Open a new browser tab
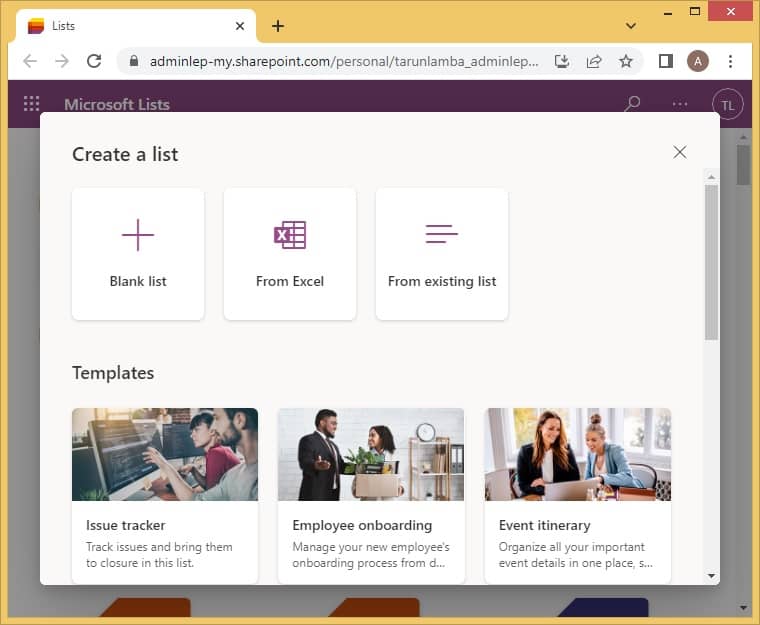The image size is (760, 625). coord(278,26)
